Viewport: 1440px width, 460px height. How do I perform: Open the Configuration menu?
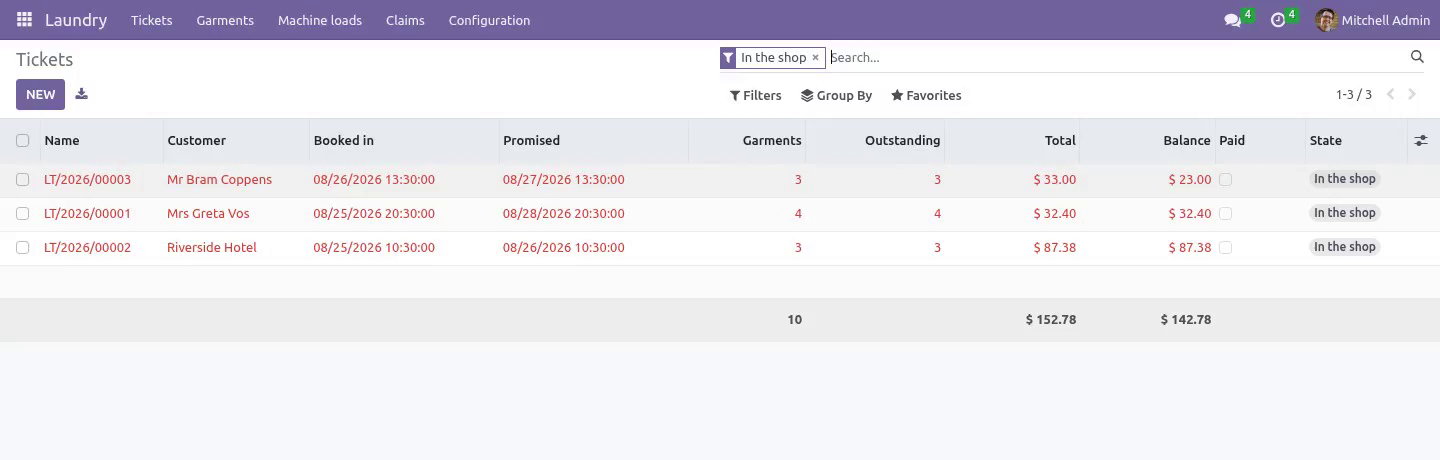[489, 20]
